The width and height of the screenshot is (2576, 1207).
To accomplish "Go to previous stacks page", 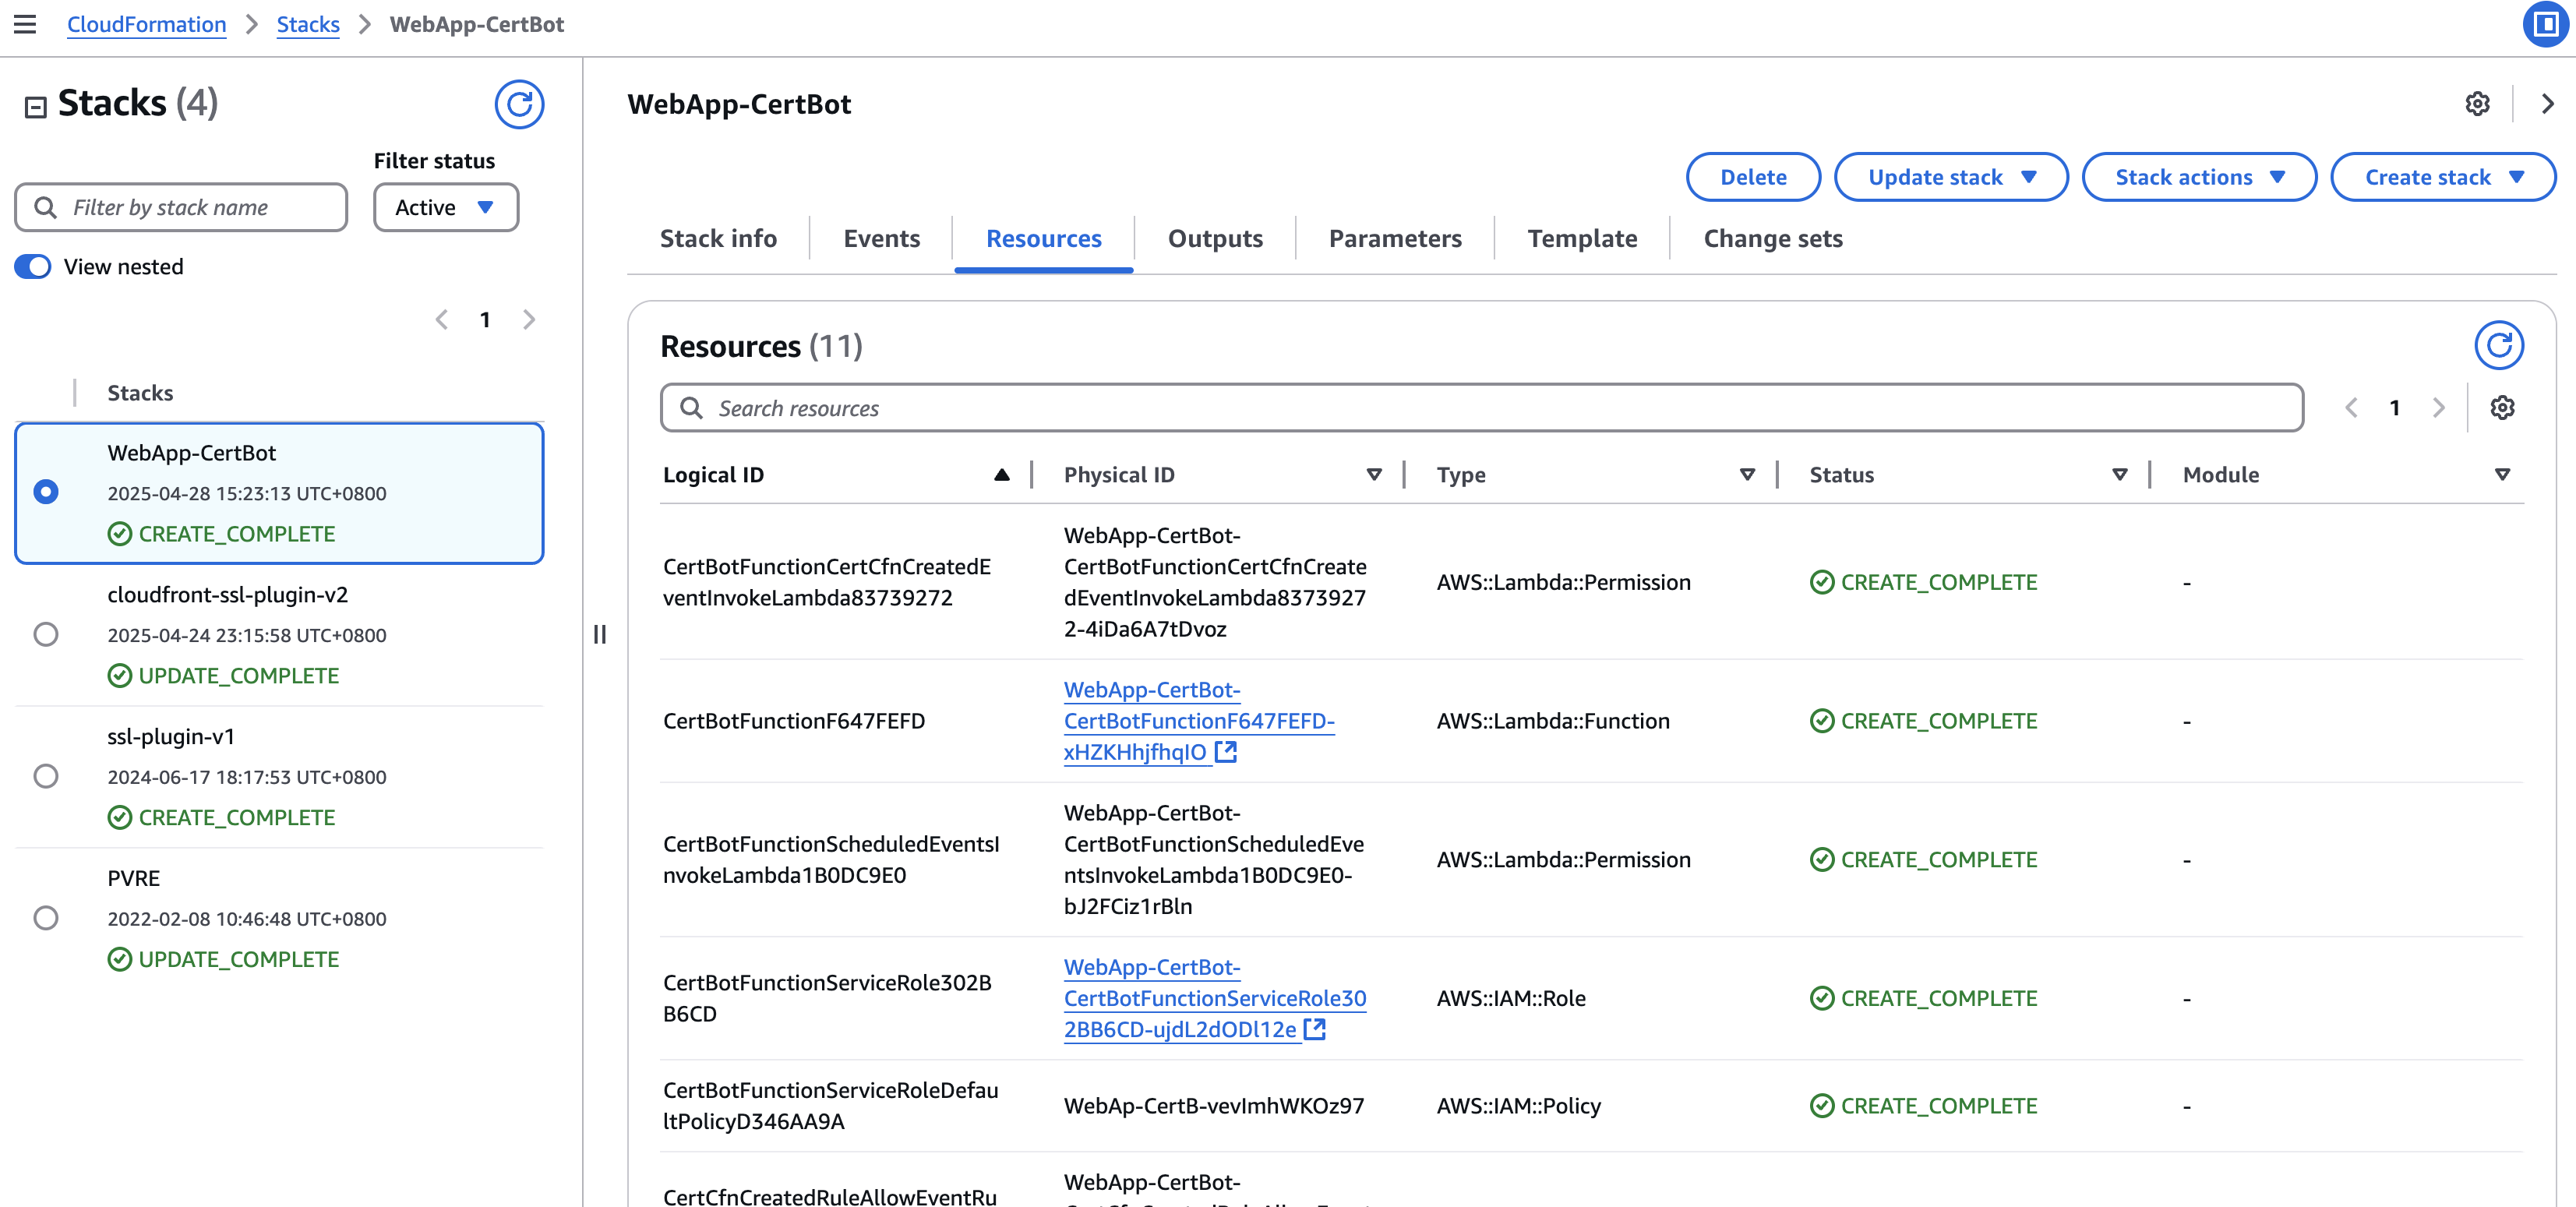I will (442, 320).
